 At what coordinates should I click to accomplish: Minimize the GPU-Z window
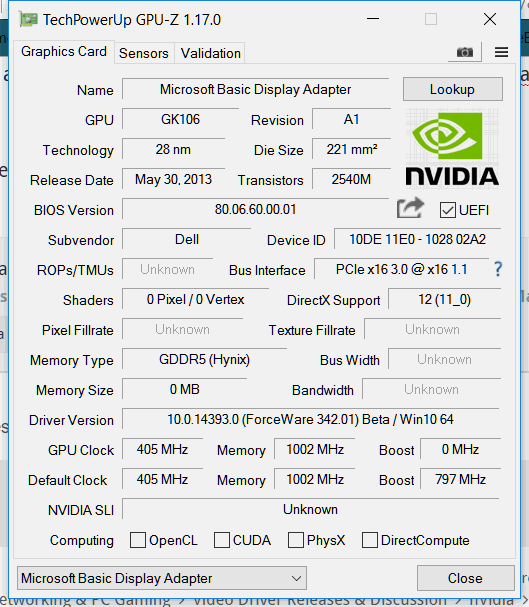(x=373, y=19)
